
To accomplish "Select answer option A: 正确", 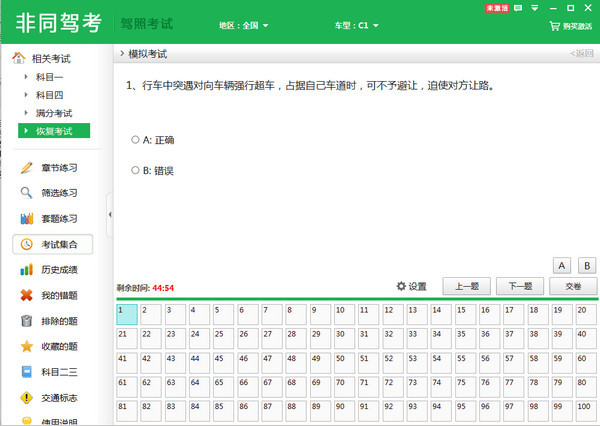I will coord(136,140).
